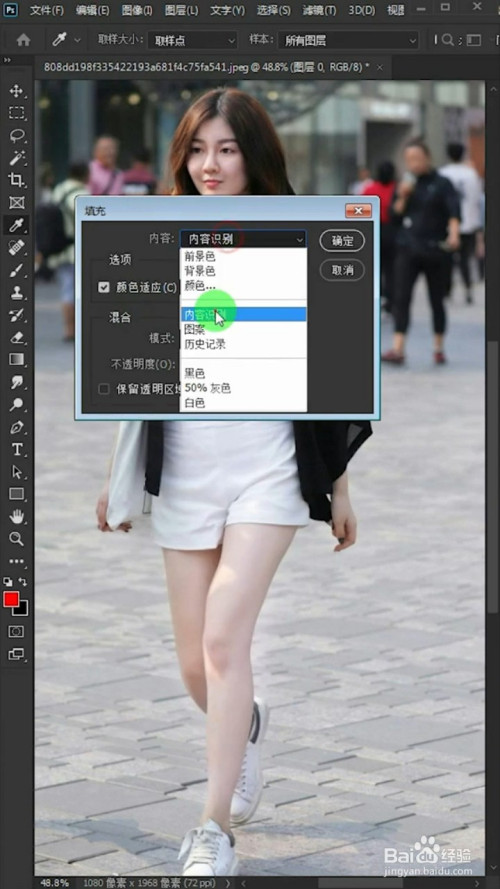Open the 文件(F) menu
Image resolution: width=500 pixels, height=889 pixels.
click(x=46, y=10)
